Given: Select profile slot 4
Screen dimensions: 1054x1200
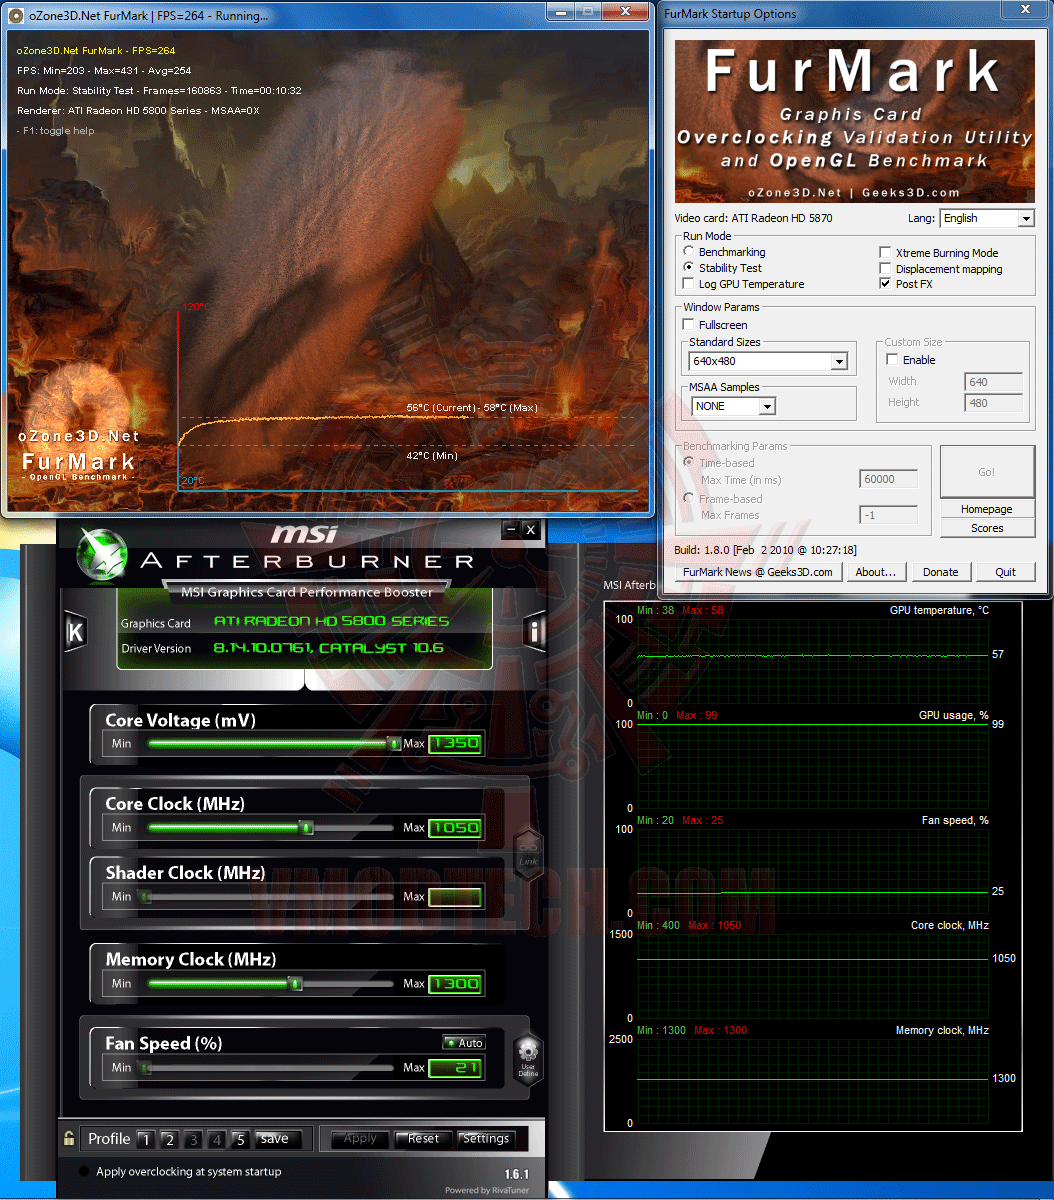Looking at the screenshot, I should point(217,1139).
